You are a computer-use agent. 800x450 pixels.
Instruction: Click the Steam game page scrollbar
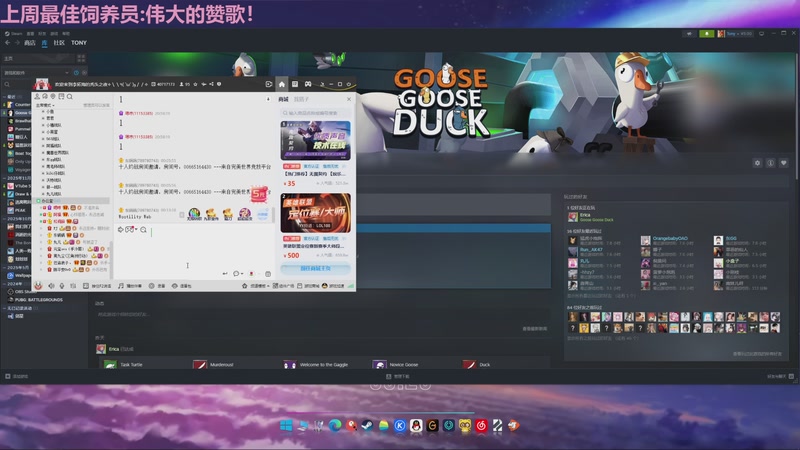point(797,115)
